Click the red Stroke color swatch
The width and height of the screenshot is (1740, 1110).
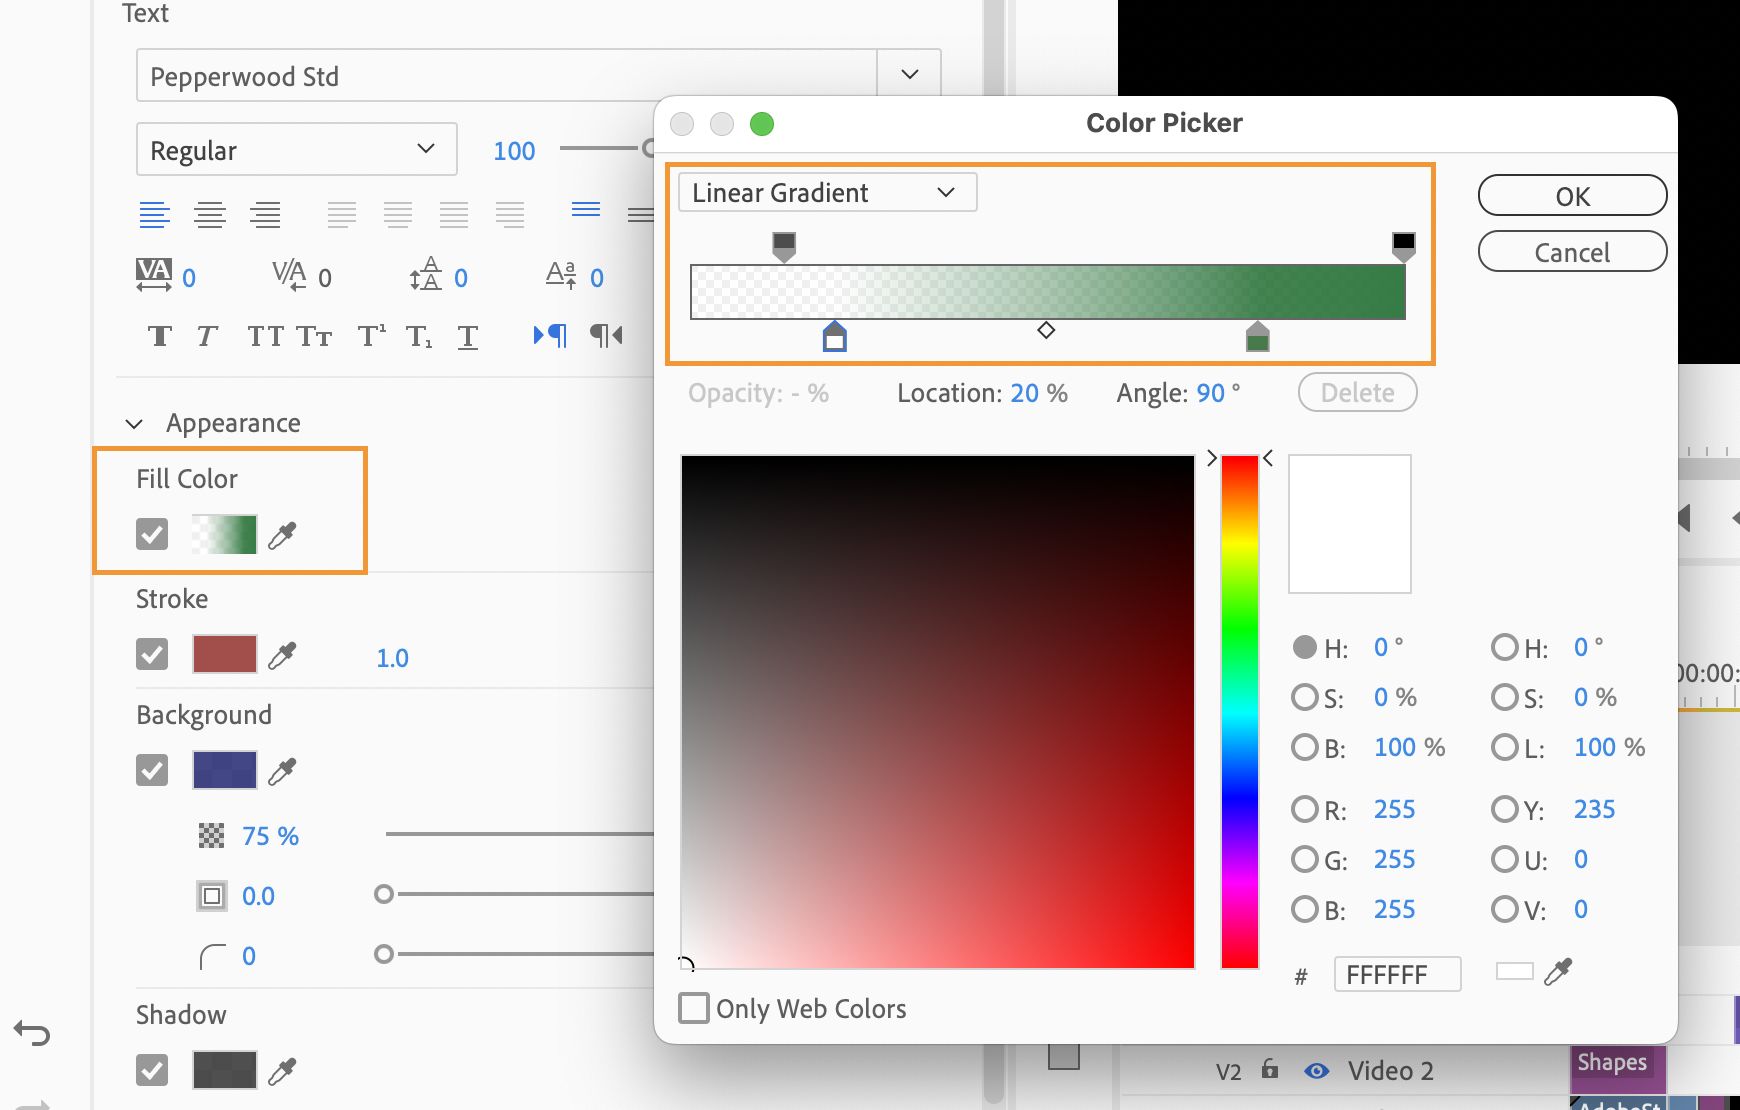224,654
